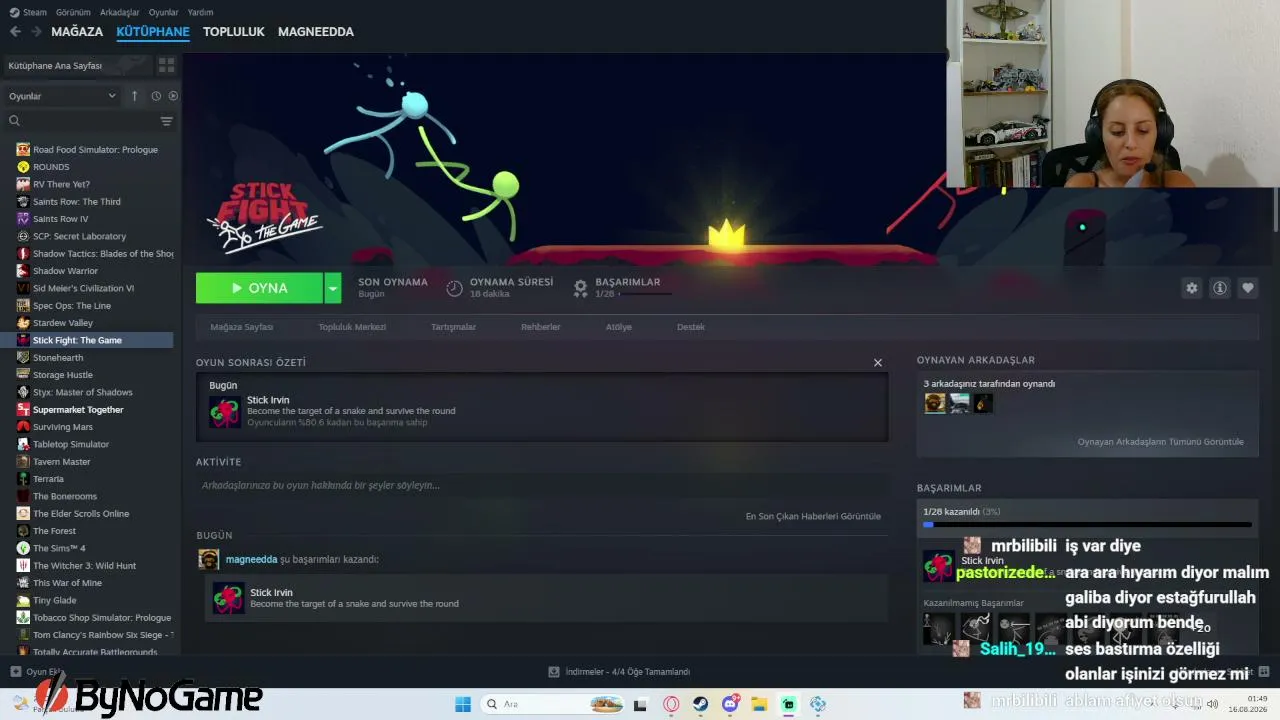
Task: Click the first friend avatar who played
Action: pyautogui.click(x=935, y=403)
